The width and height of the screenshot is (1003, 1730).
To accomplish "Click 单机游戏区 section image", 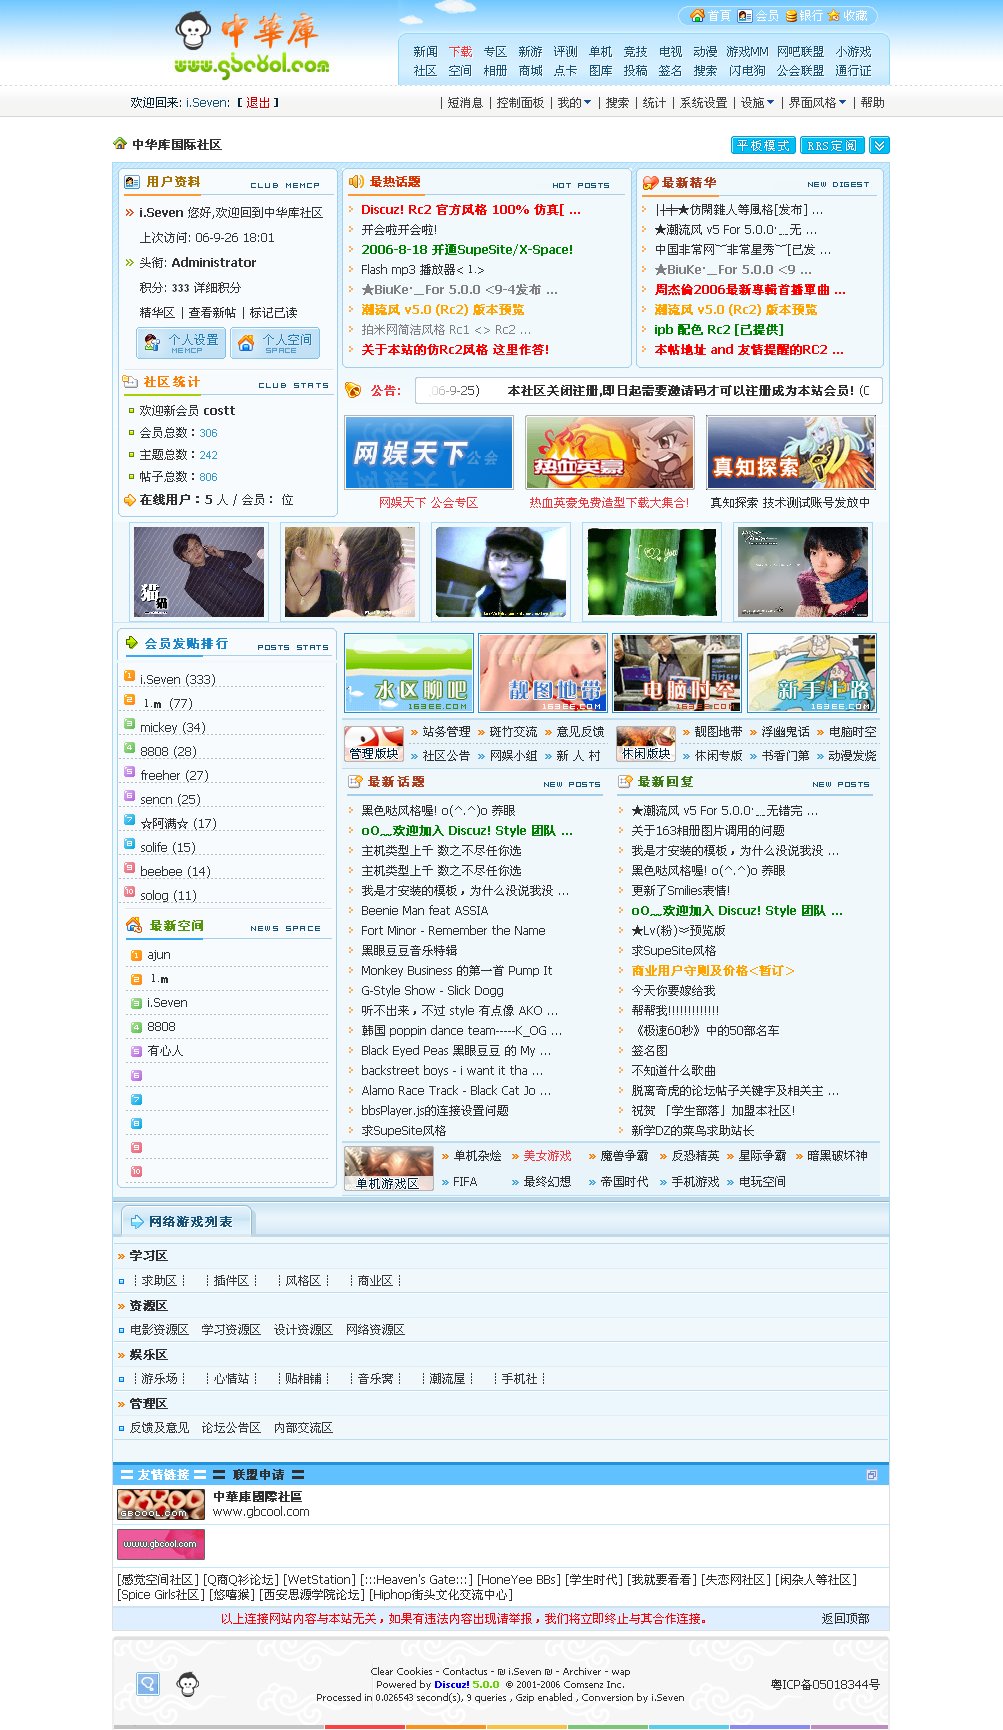I will 388,1169.
